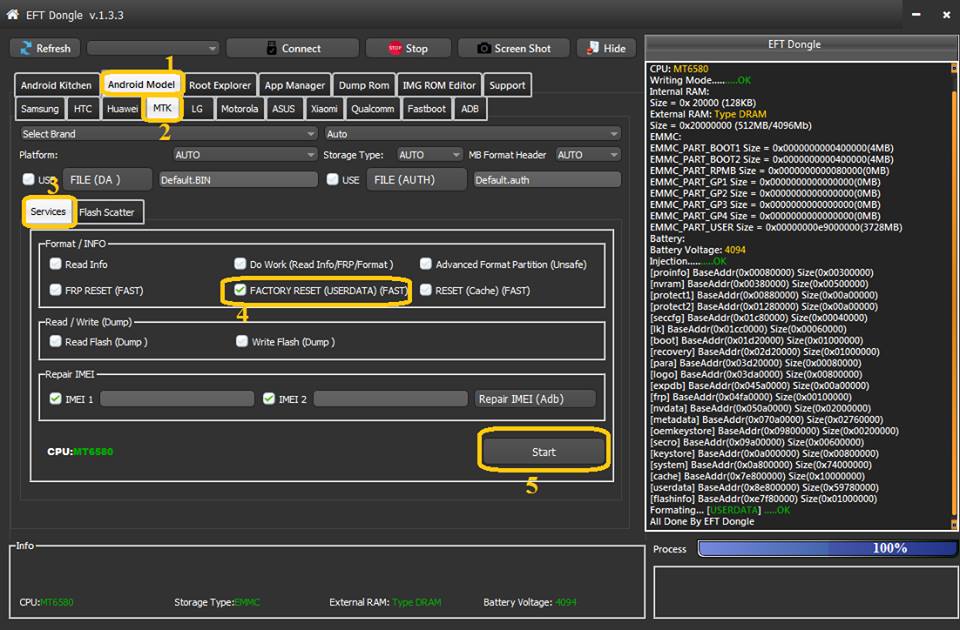
Task: Open the Select Brand dropdown
Action: tap(168, 133)
